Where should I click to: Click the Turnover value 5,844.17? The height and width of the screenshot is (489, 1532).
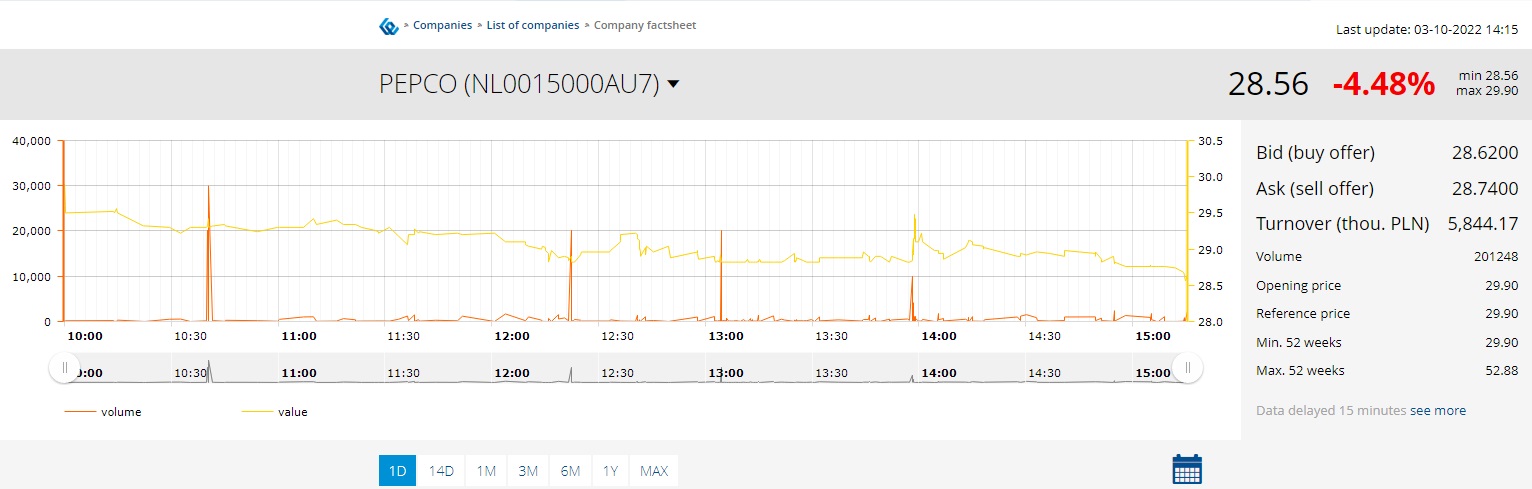(x=1483, y=224)
